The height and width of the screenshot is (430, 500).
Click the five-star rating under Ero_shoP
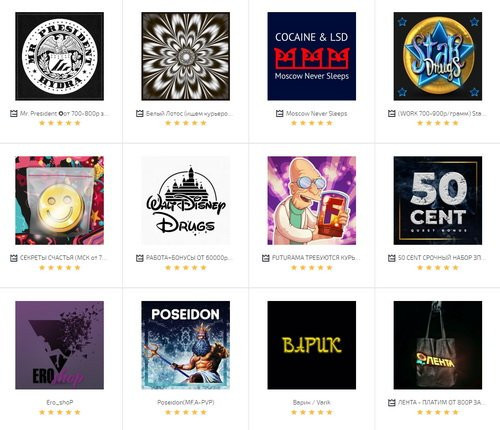tap(60, 412)
